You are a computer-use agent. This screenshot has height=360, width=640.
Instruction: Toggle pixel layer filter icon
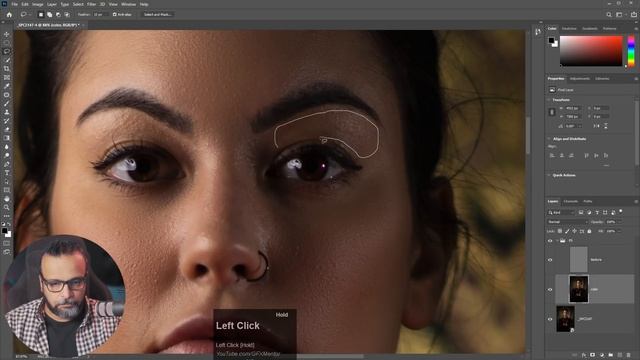point(581,212)
